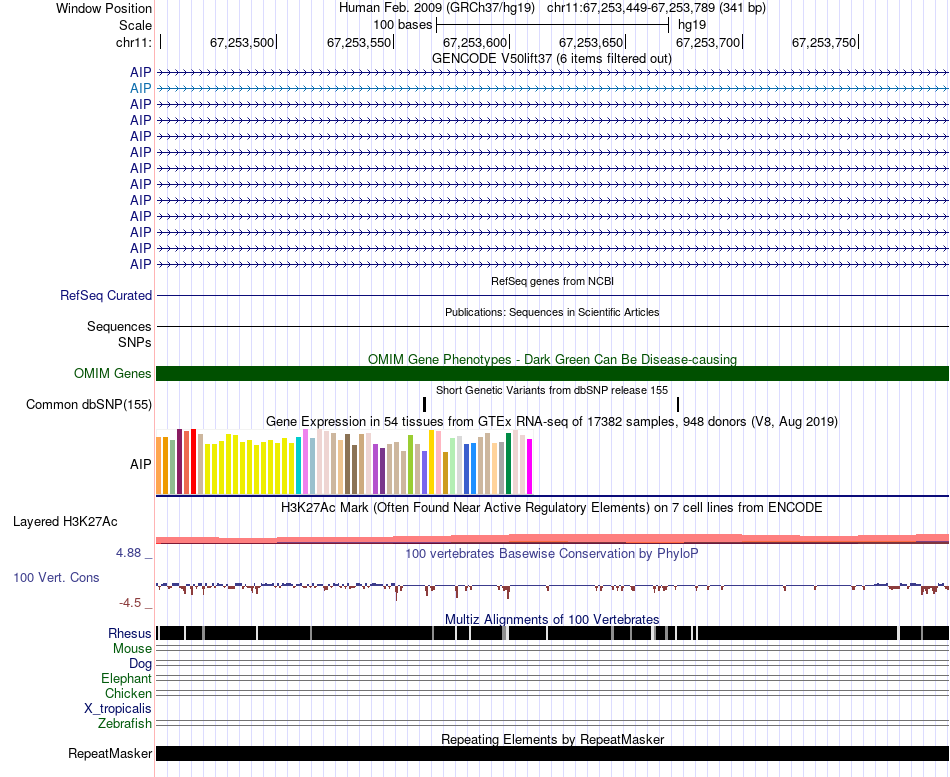This screenshot has height=777, width=950.
Task: Click the light-blue AIP transcript intron line
Action: [553, 88]
